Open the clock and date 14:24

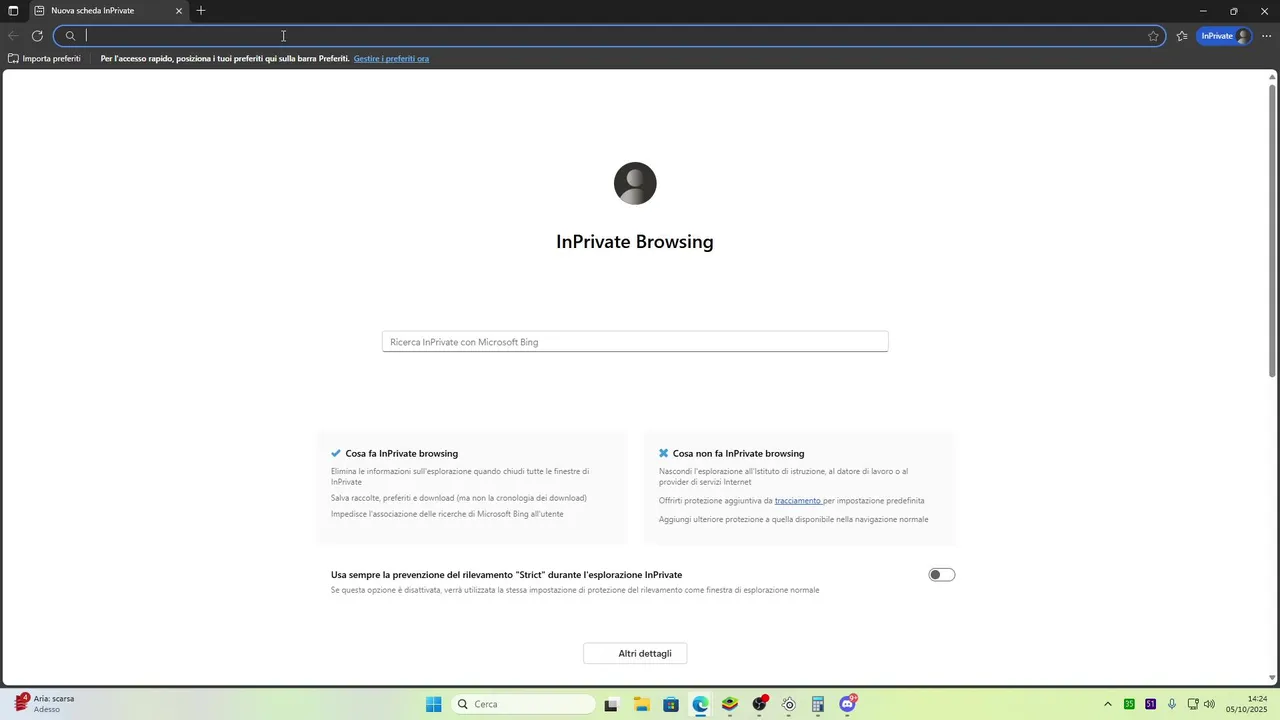tap(1248, 705)
